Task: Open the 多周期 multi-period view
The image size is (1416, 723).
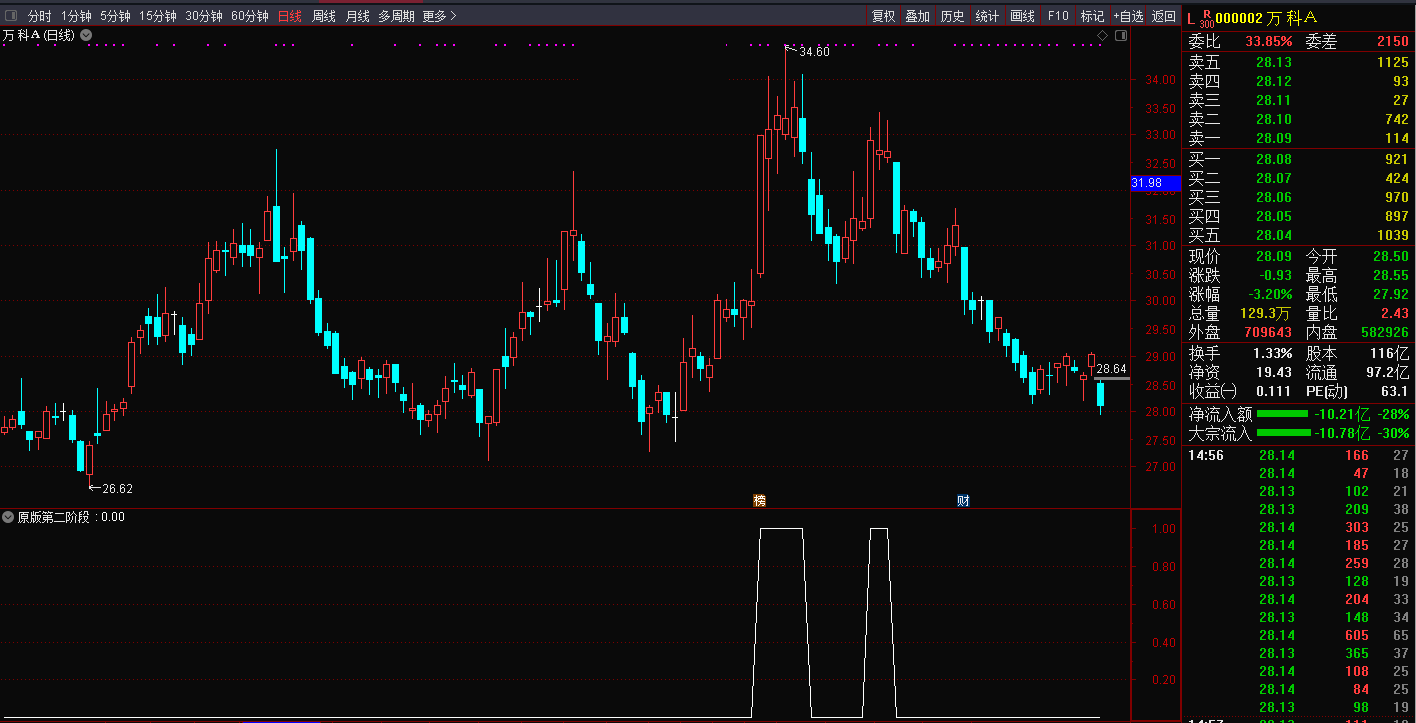Action: pos(396,16)
